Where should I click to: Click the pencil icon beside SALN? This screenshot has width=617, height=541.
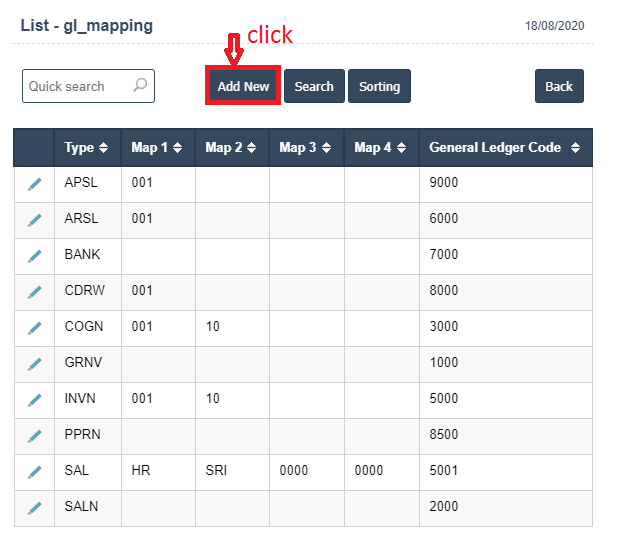tap(34, 508)
